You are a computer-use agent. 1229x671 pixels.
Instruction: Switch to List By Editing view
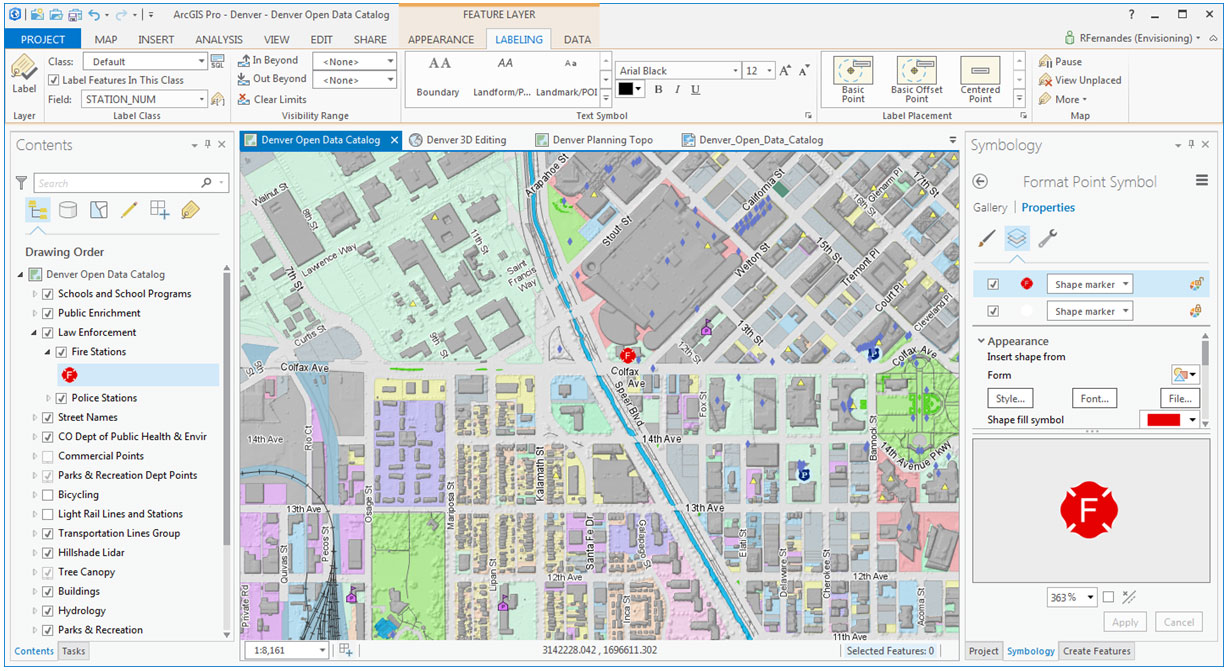tap(129, 210)
